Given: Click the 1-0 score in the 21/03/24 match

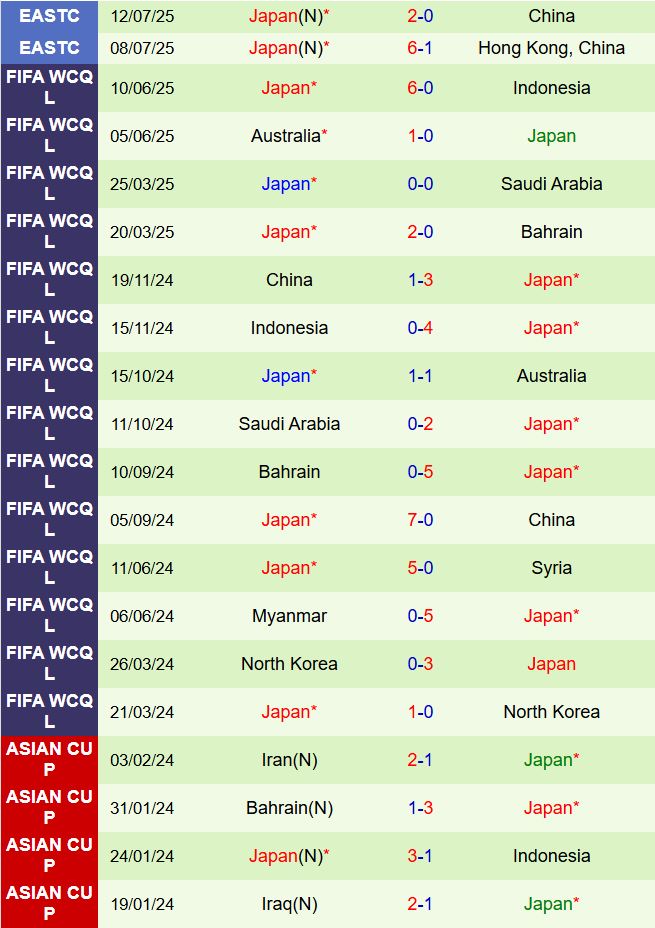Looking at the screenshot, I should (420, 712).
